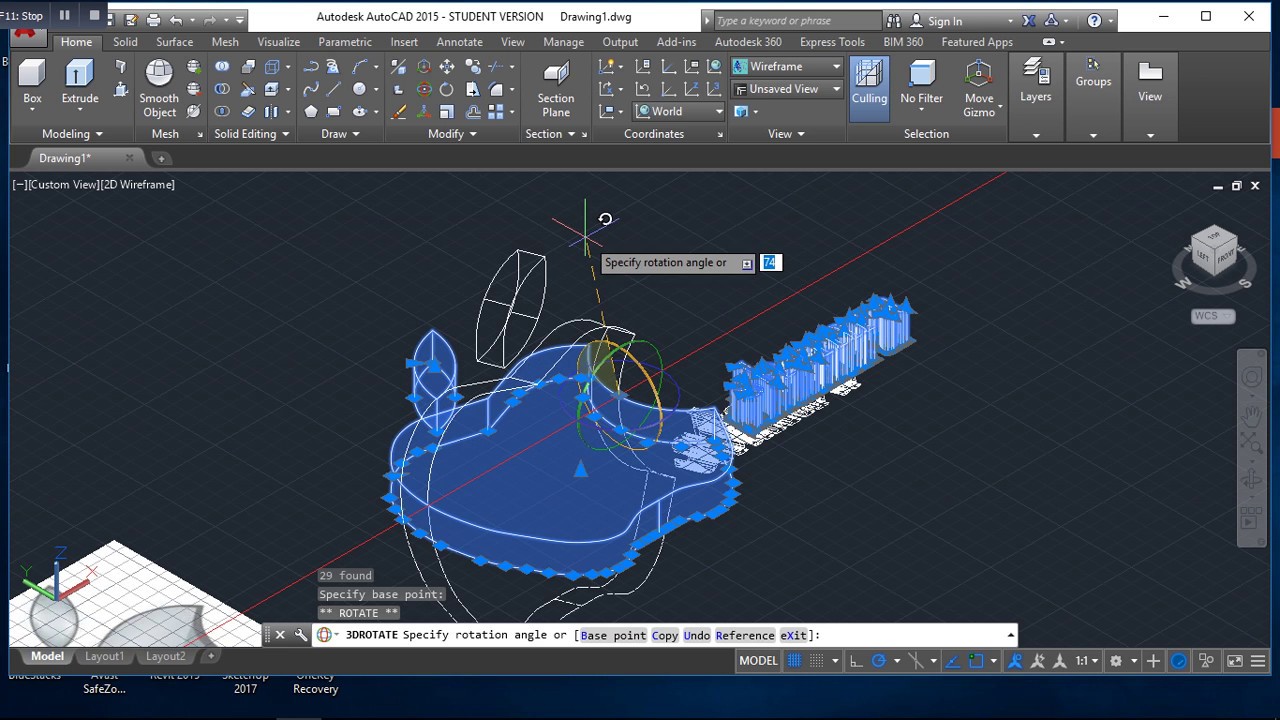Toggle MODEL space button in status bar

[758, 661]
